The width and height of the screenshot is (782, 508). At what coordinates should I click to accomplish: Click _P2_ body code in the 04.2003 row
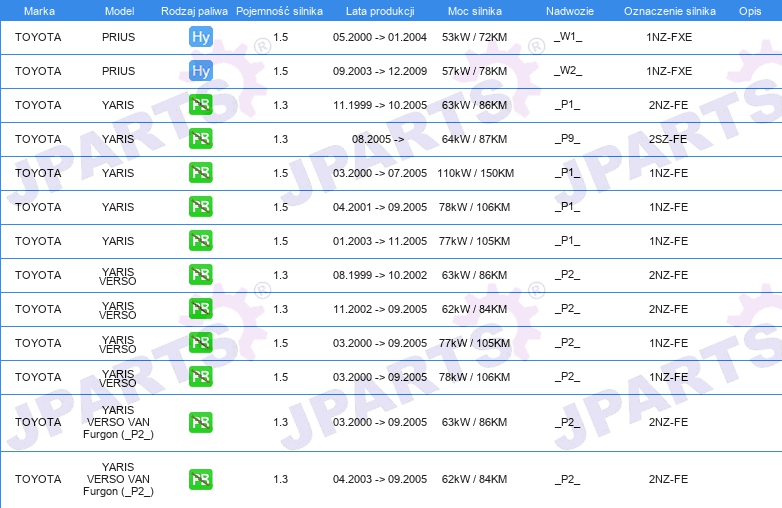tap(568, 479)
